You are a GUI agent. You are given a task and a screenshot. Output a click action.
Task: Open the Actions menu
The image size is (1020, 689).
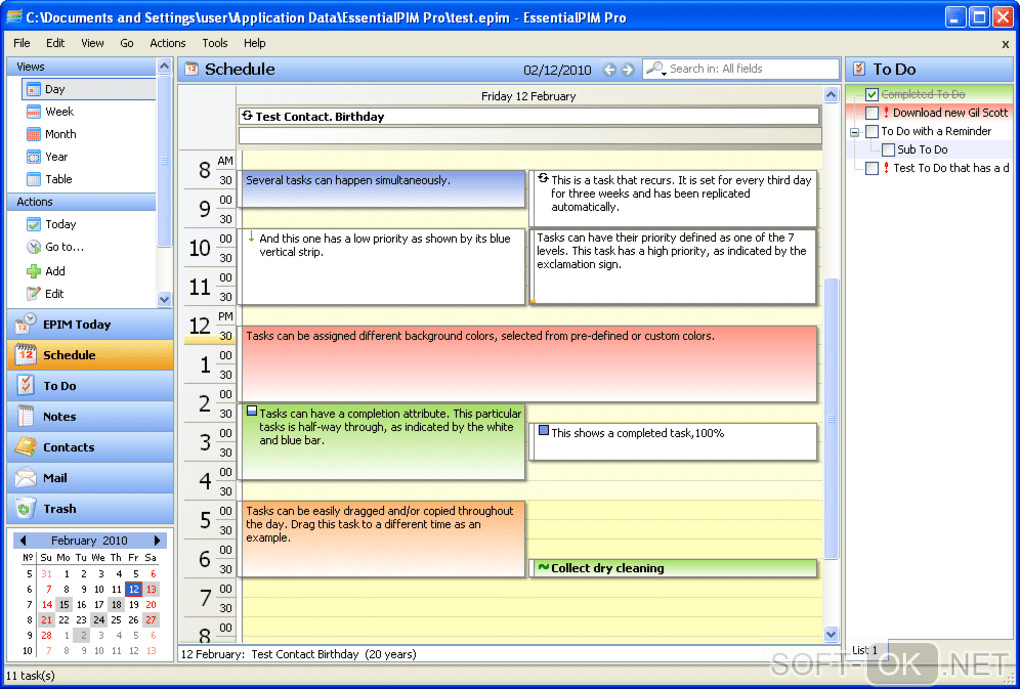pos(167,43)
